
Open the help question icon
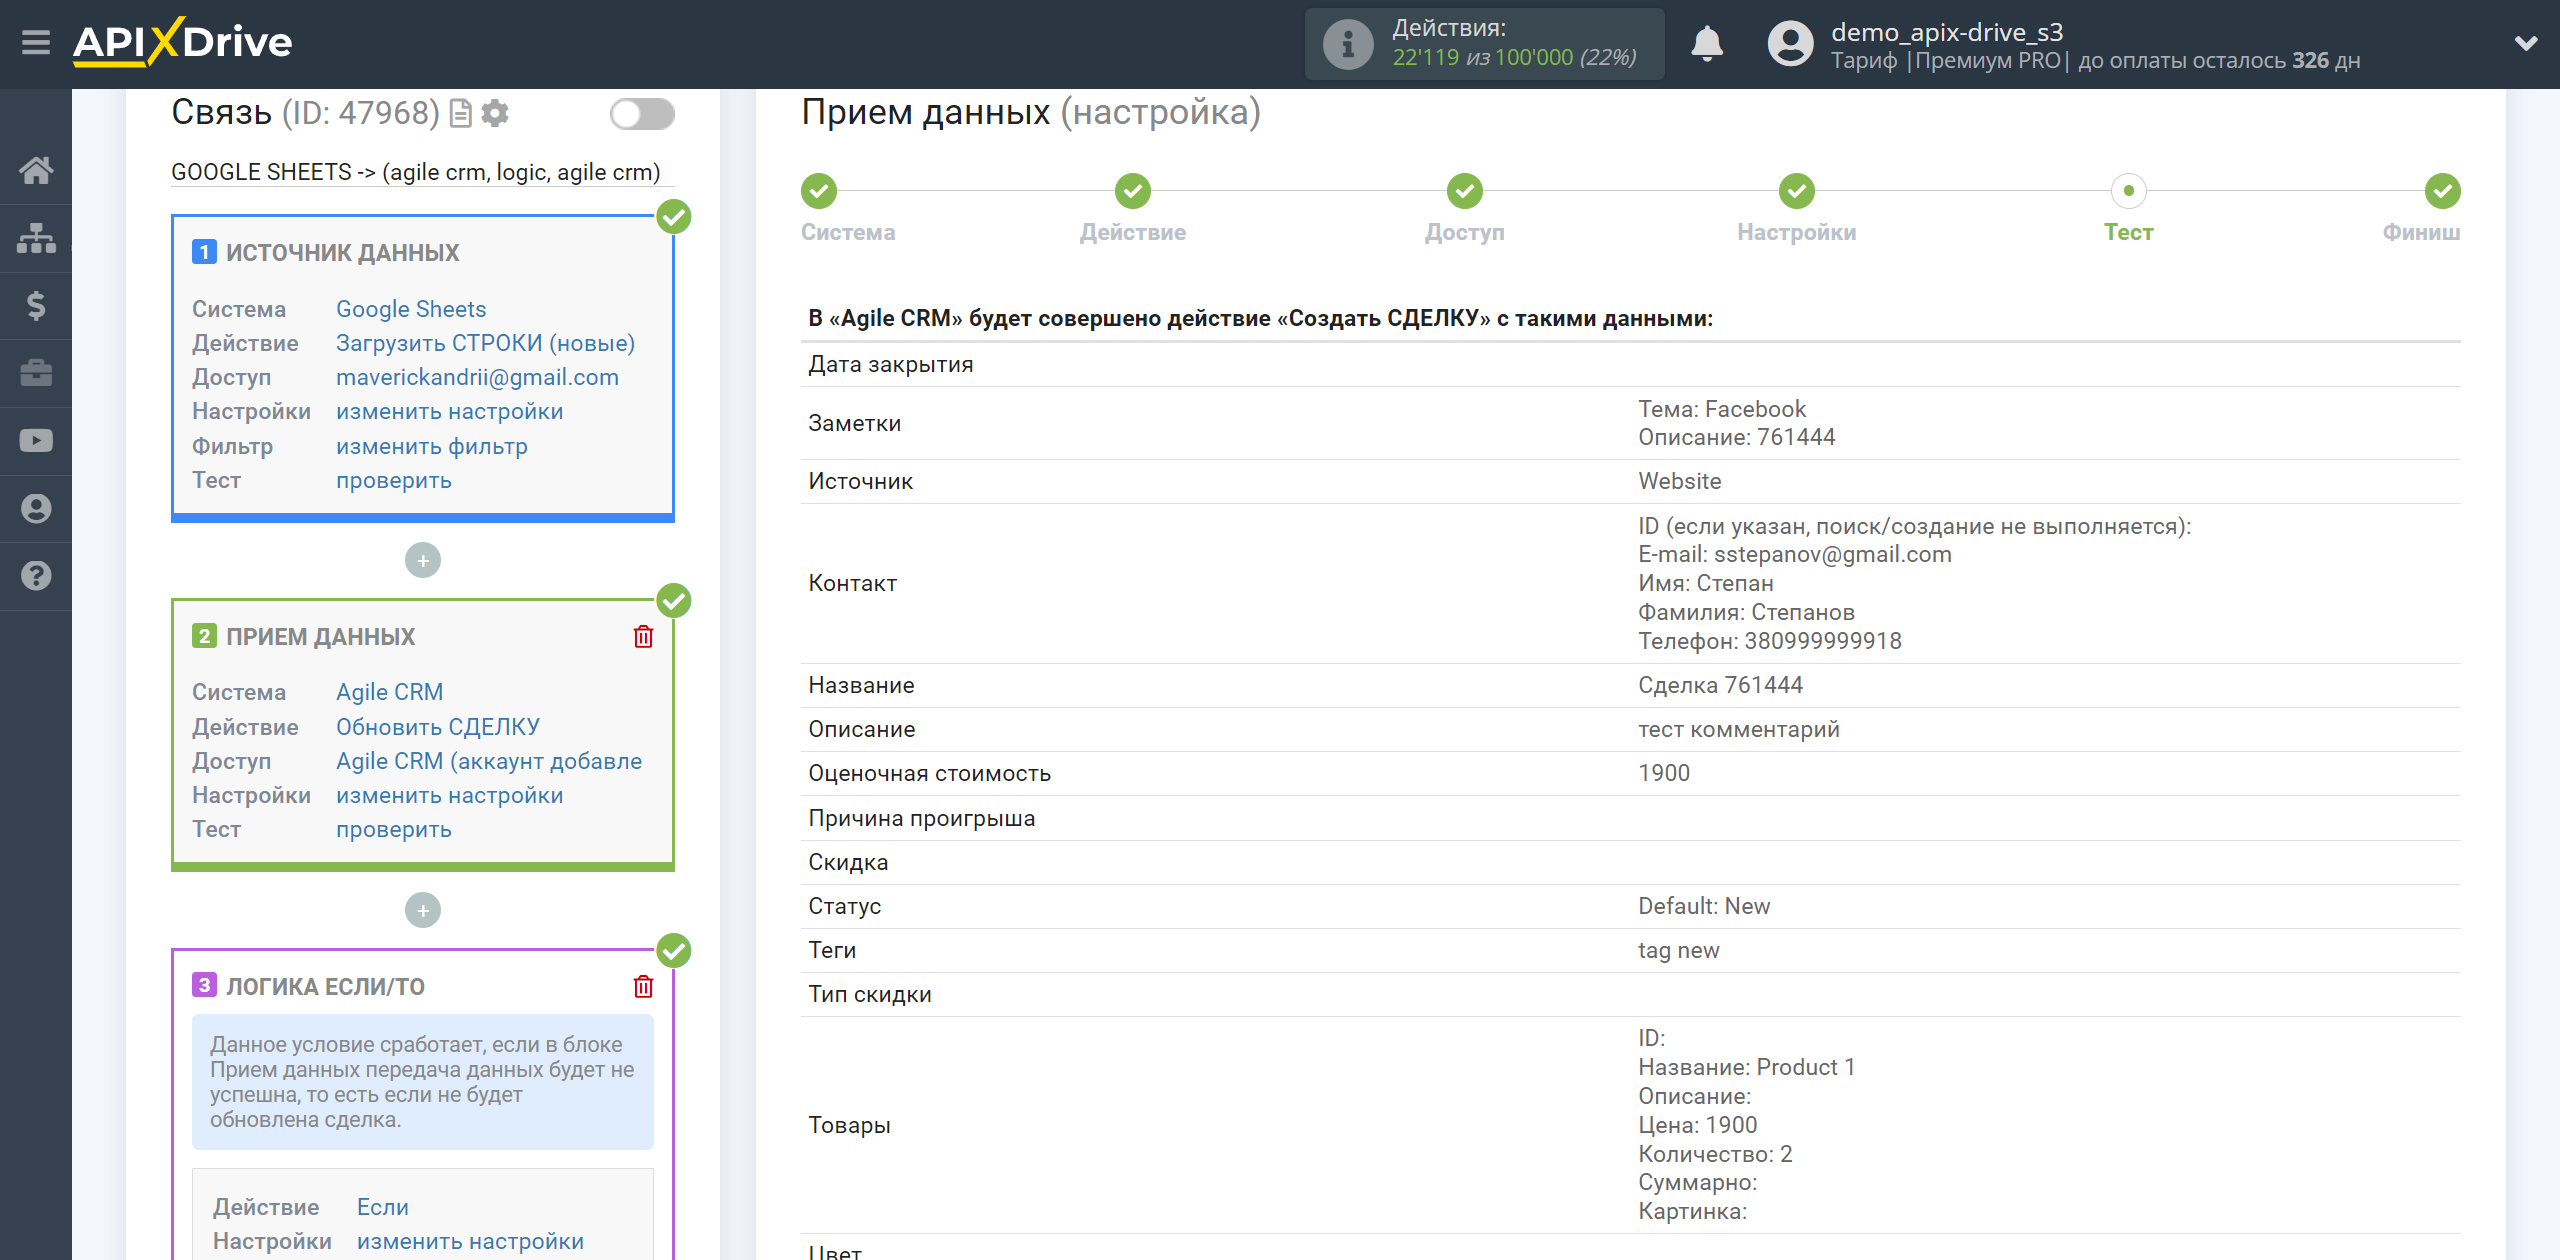point(36,576)
